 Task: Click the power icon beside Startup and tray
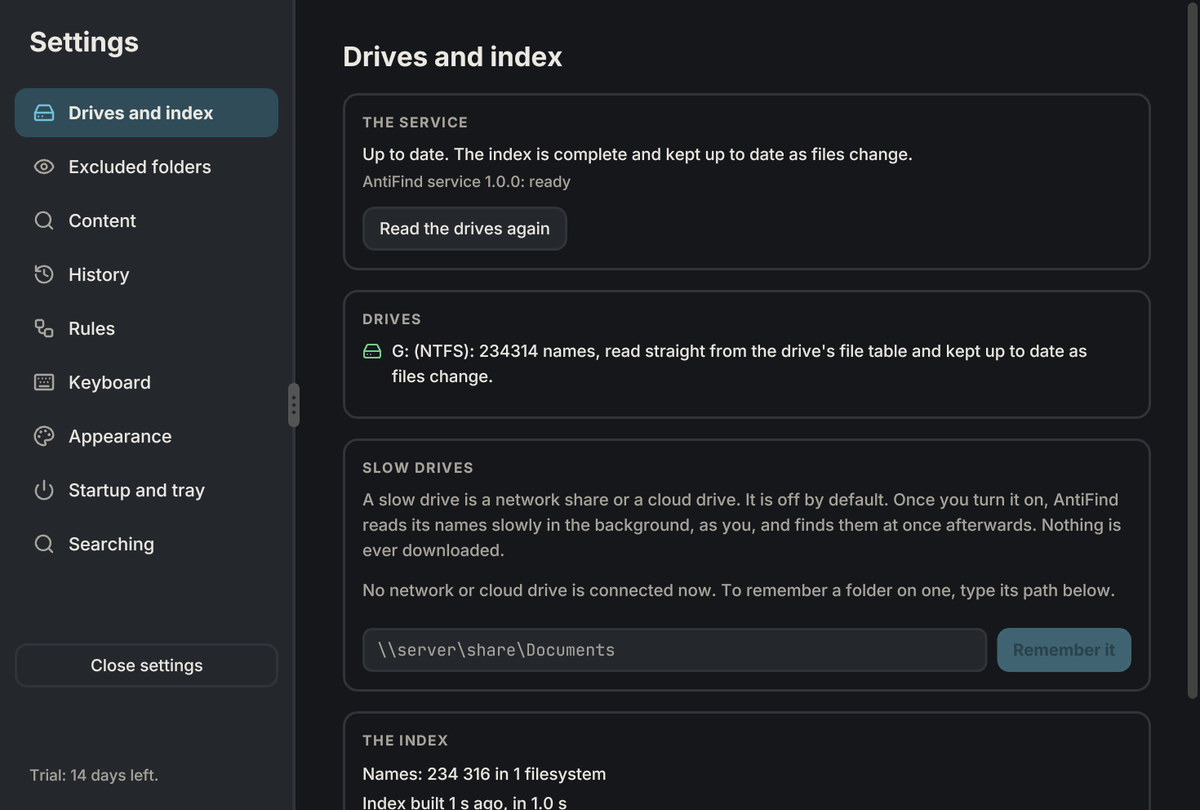click(x=44, y=490)
